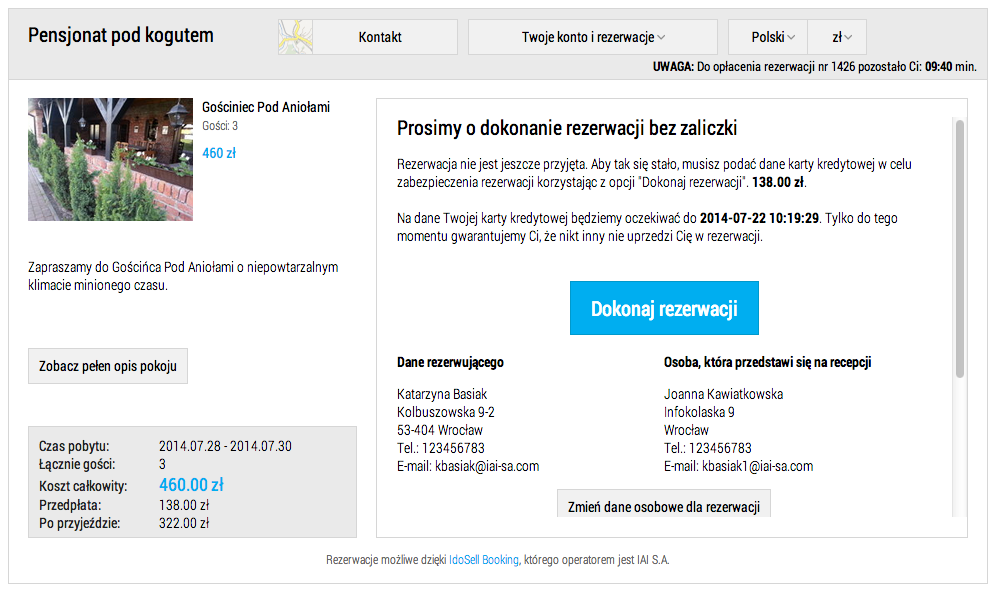Viewport: 998px width, 592px height.
Task: Open the Gościniec Pod Aniołami photo
Action: point(110,159)
